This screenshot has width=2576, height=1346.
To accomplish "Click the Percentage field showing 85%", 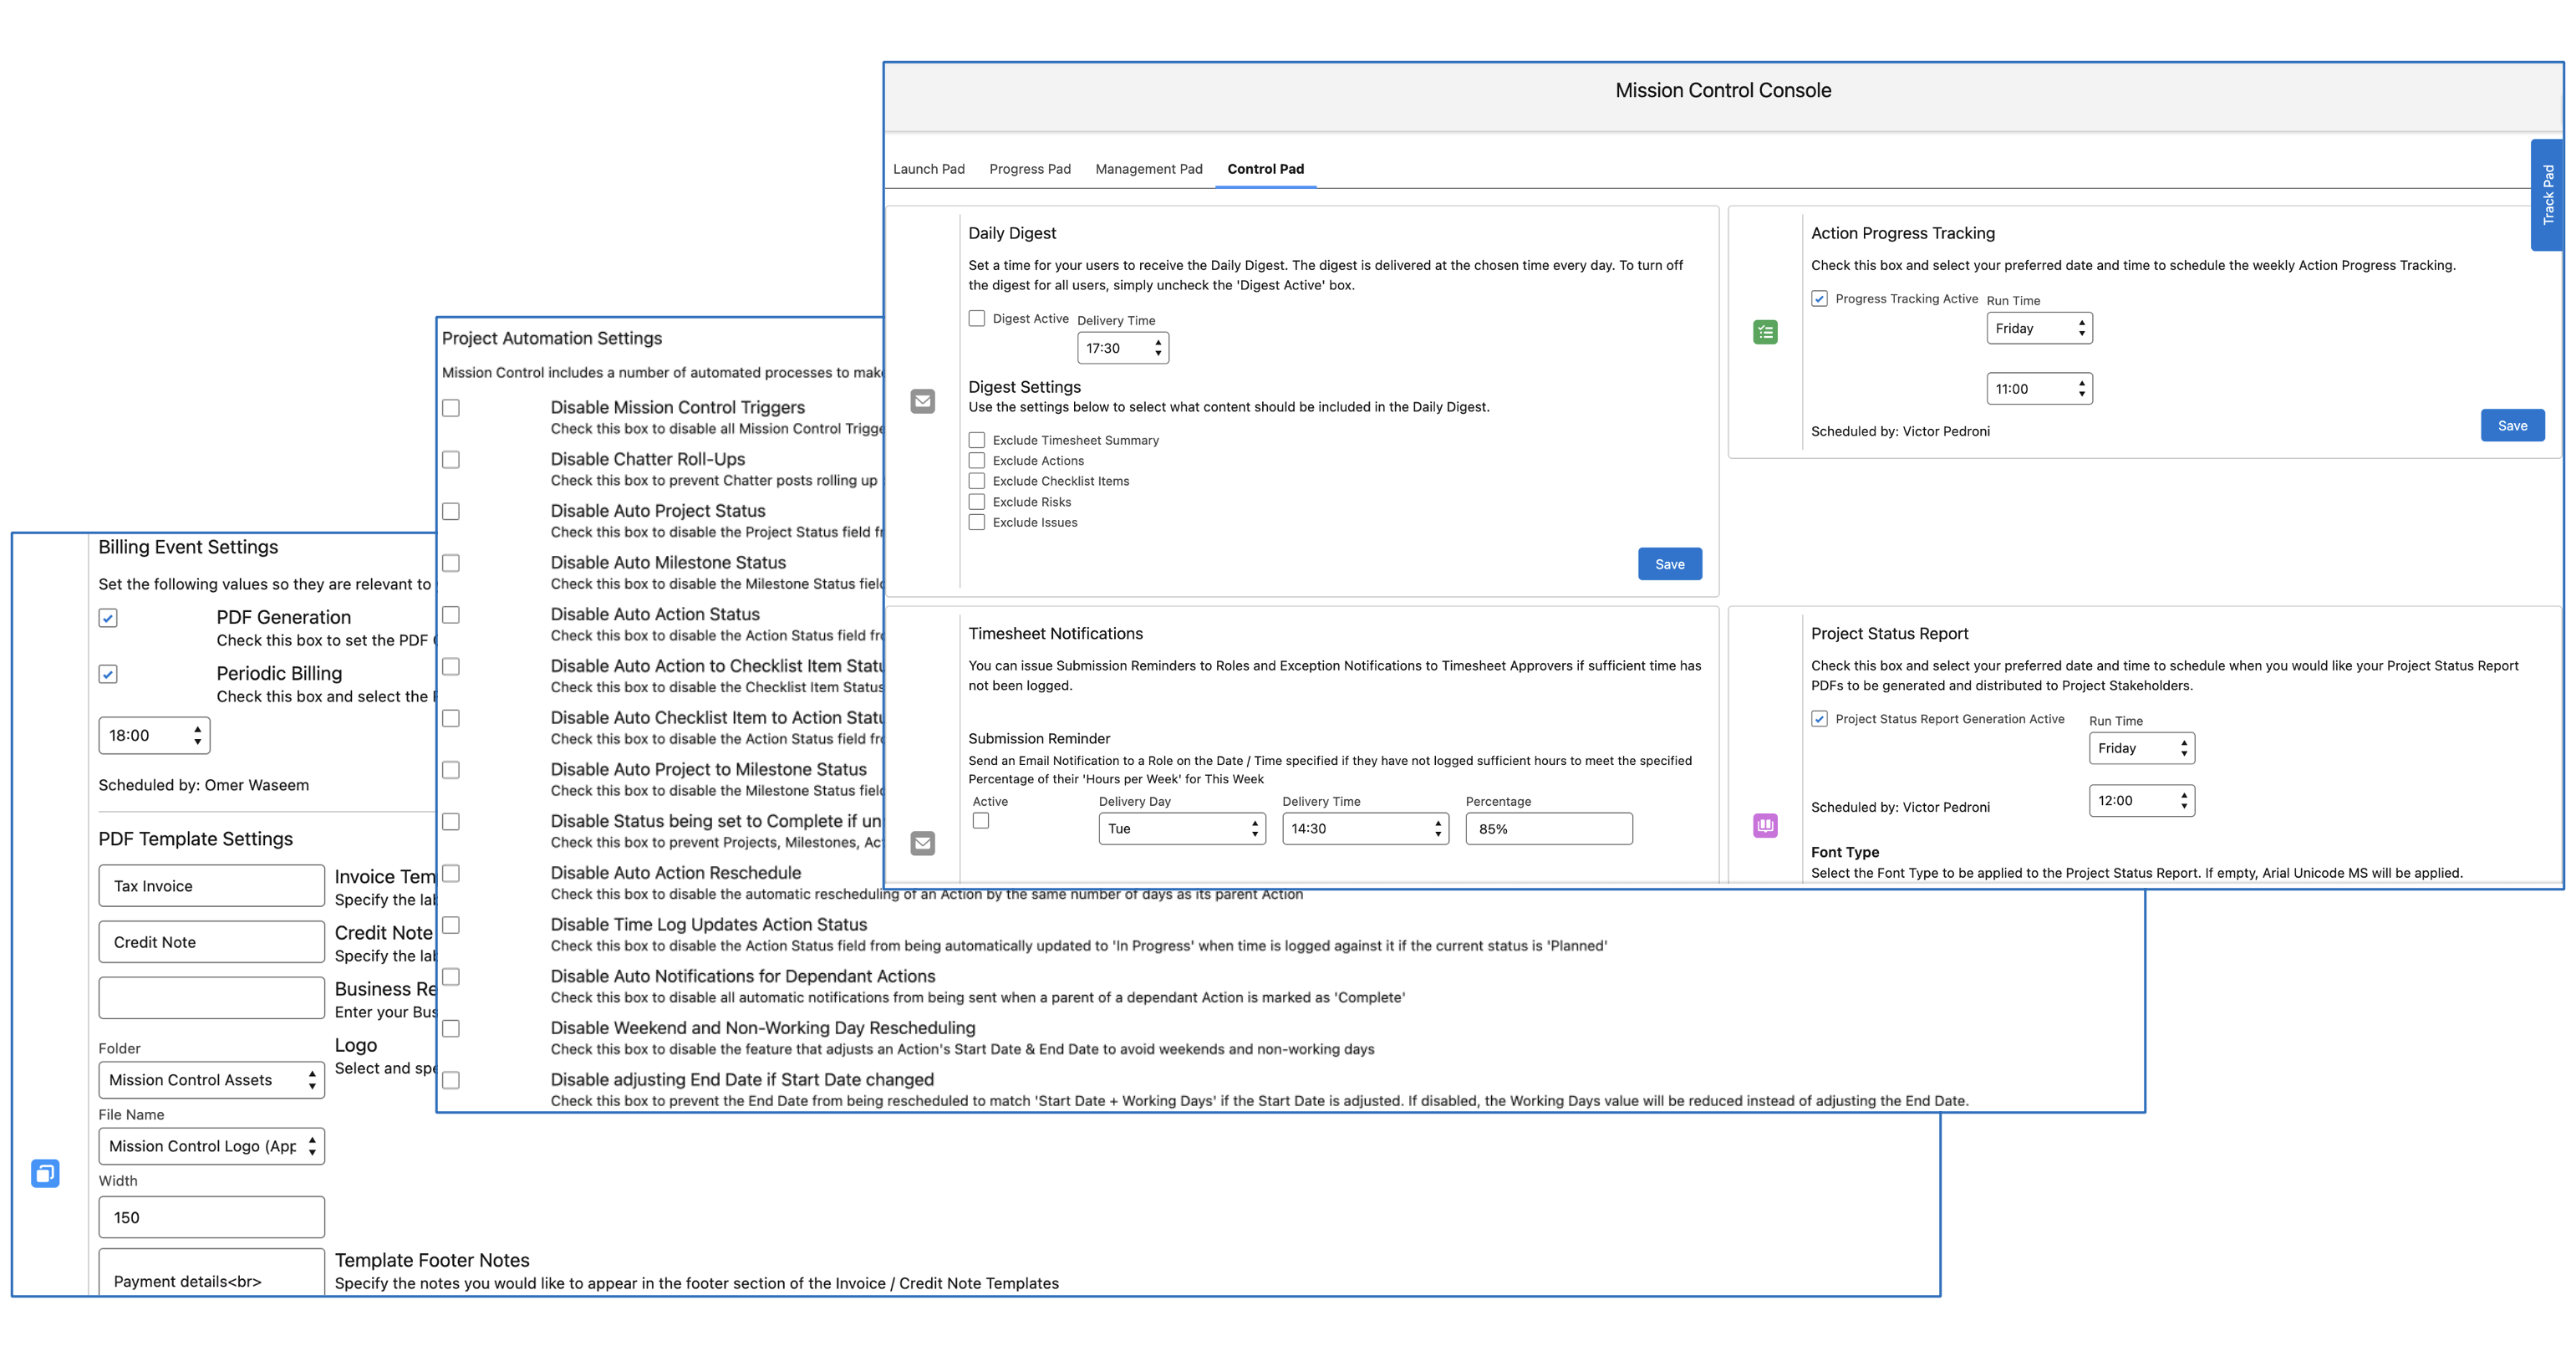I will tap(1548, 828).
